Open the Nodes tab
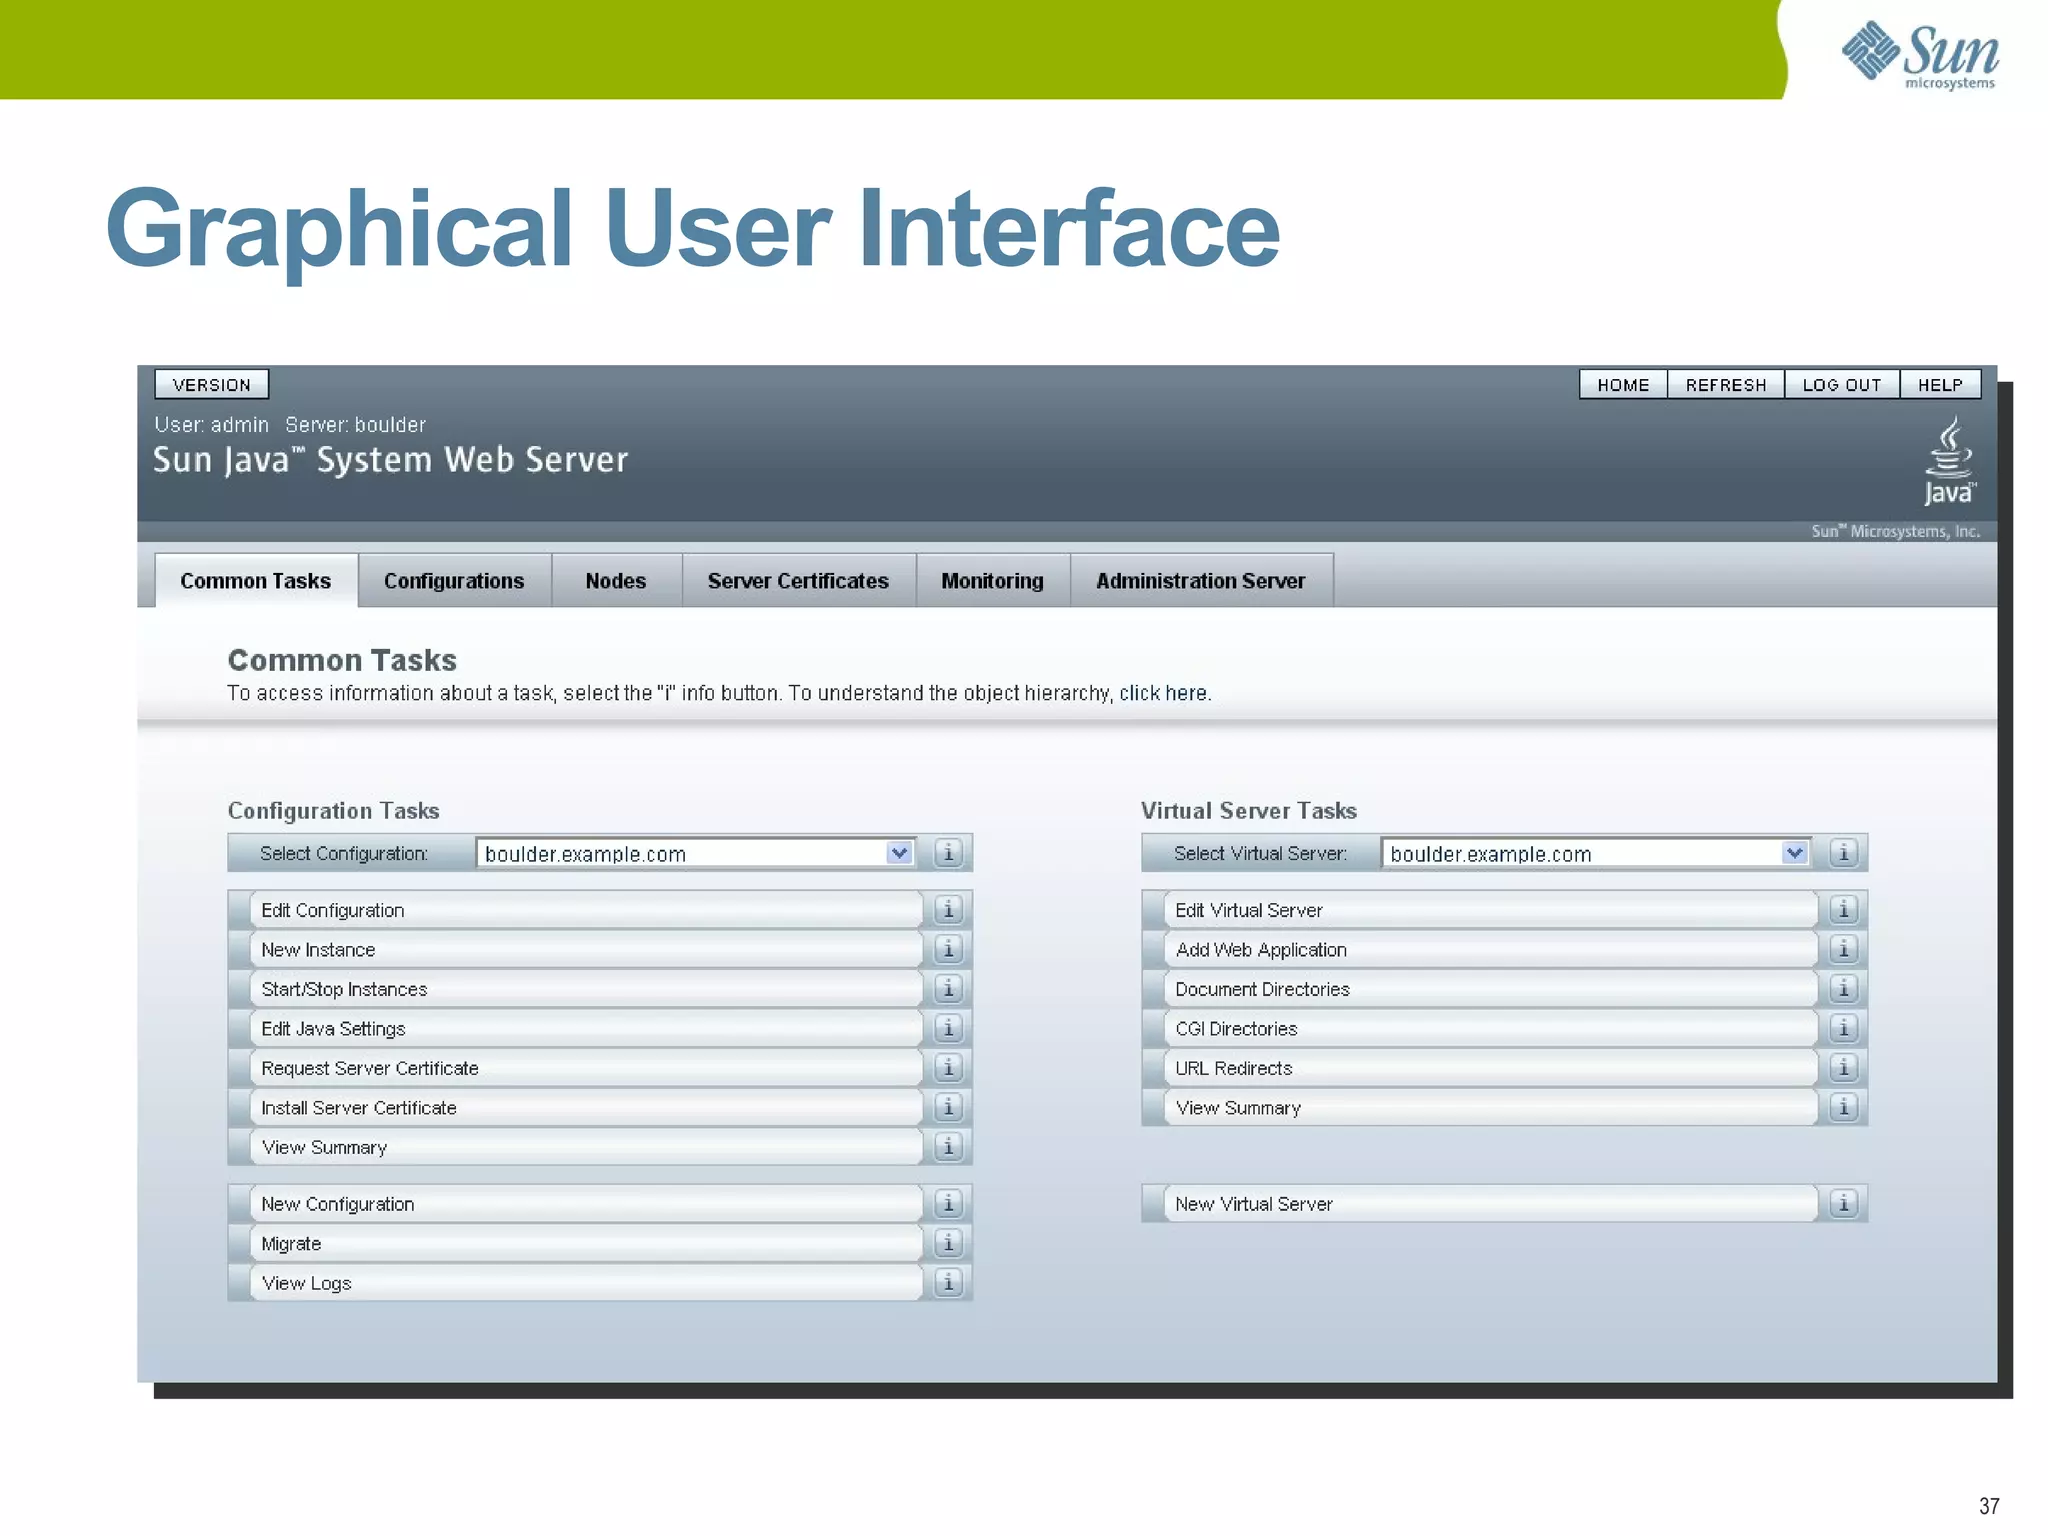 (x=616, y=581)
